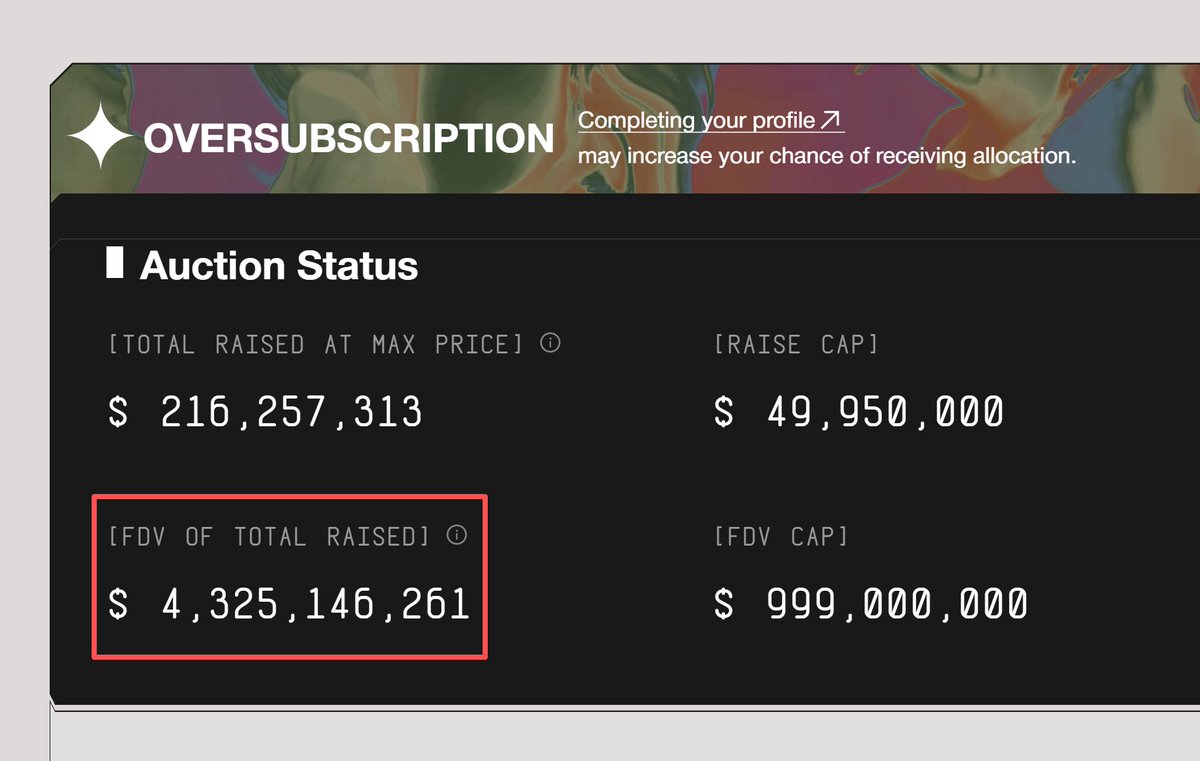Click the grey page background above the banner

coord(600,30)
